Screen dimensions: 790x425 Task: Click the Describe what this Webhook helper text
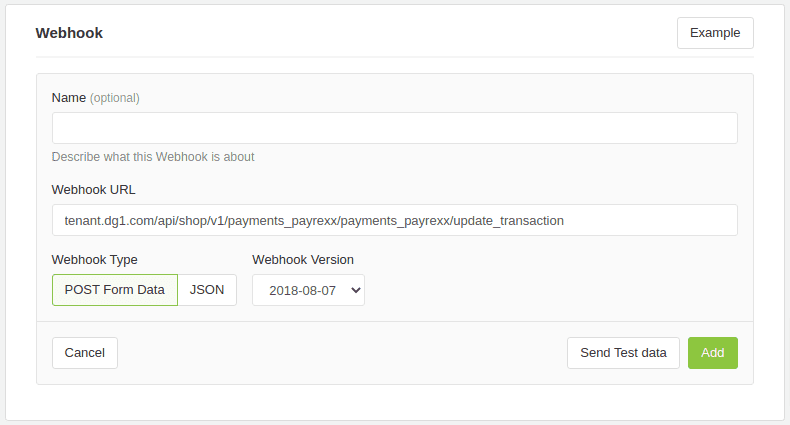tap(153, 157)
